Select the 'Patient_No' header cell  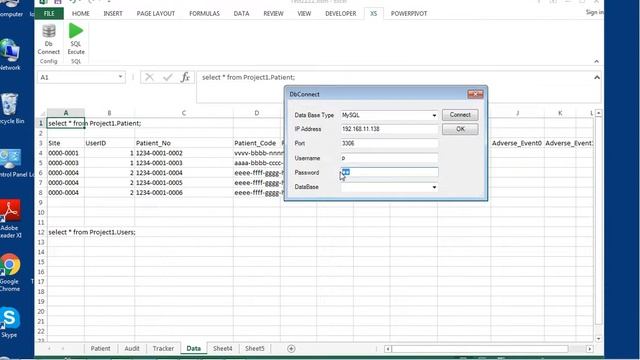coord(184,143)
